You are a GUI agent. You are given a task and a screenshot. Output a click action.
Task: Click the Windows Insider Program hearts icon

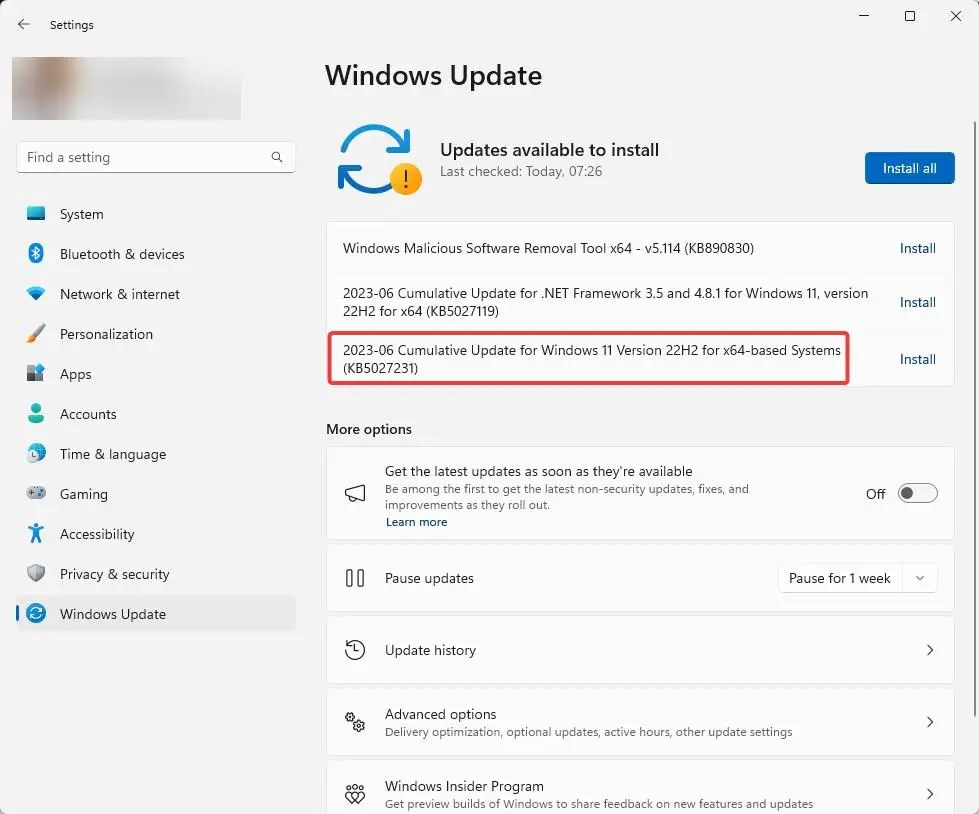pyautogui.click(x=355, y=794)
